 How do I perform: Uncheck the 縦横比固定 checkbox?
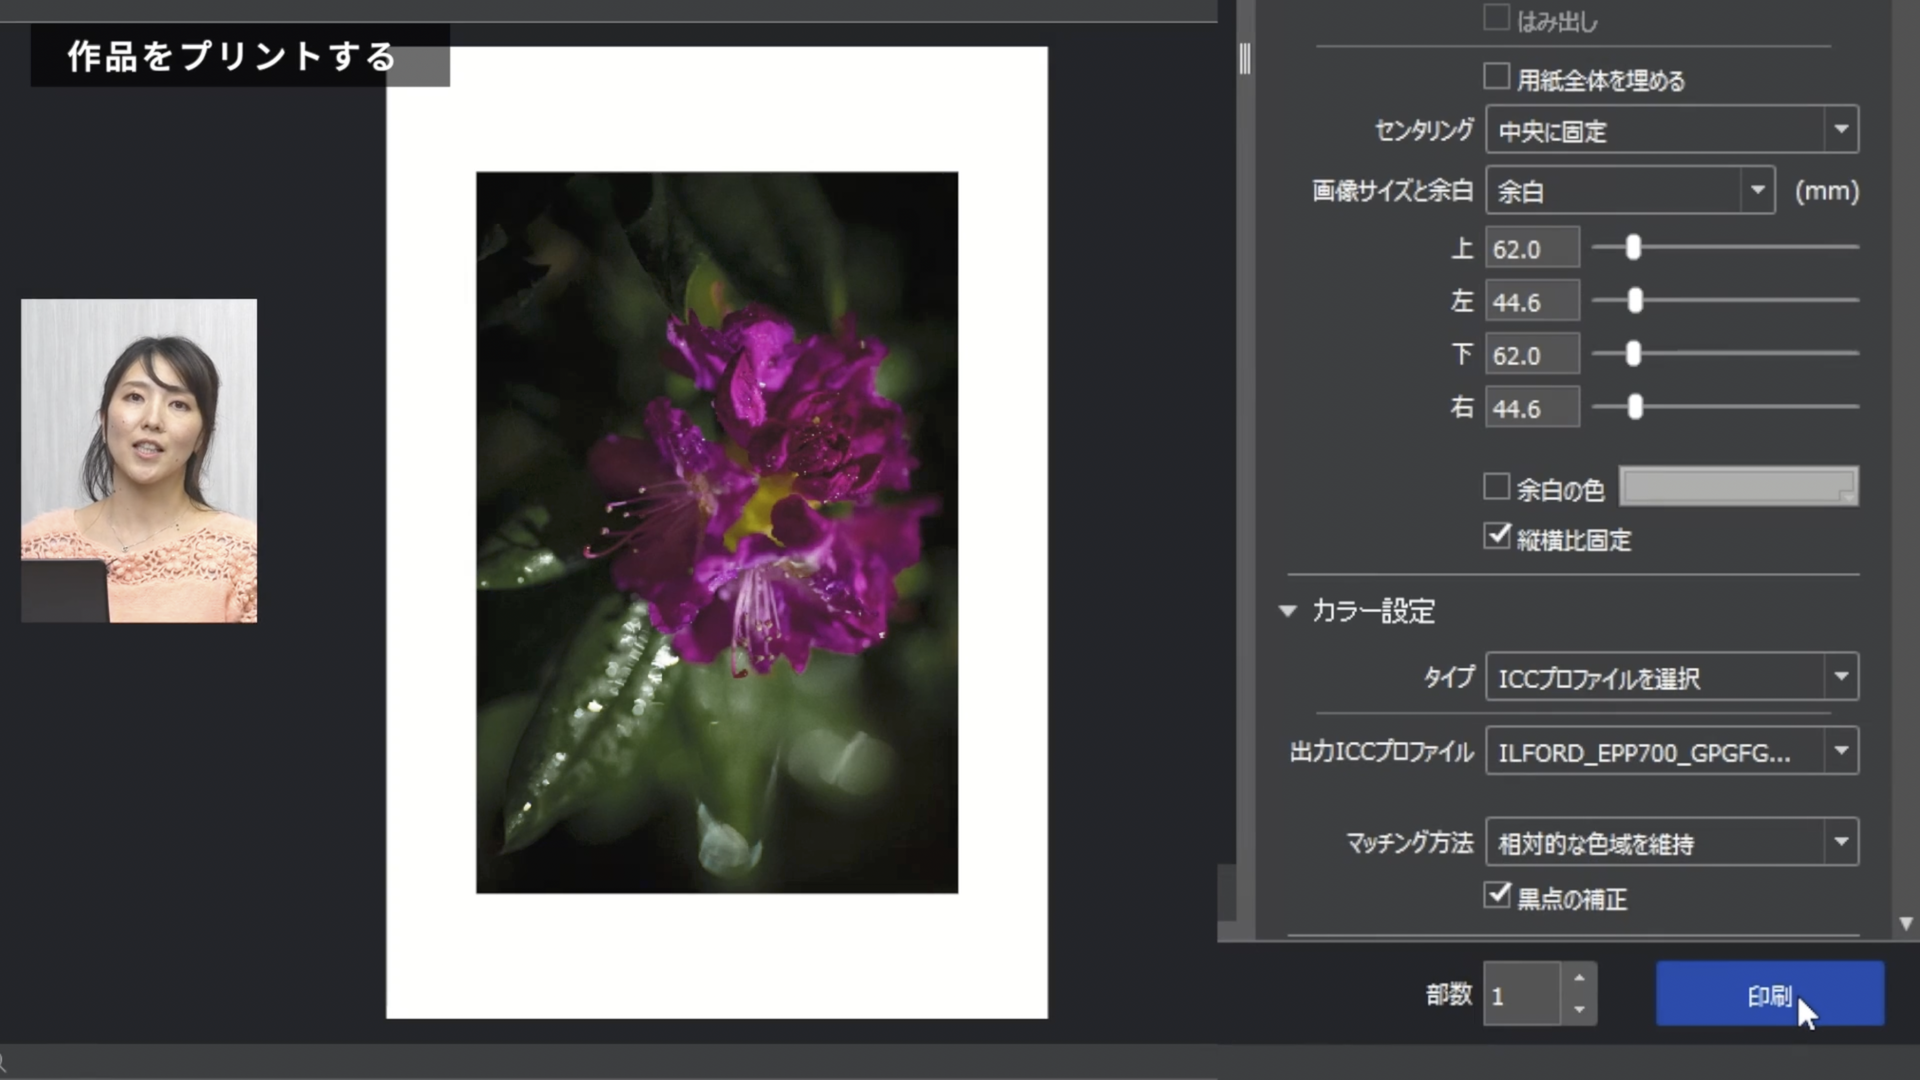(1496, 537)
